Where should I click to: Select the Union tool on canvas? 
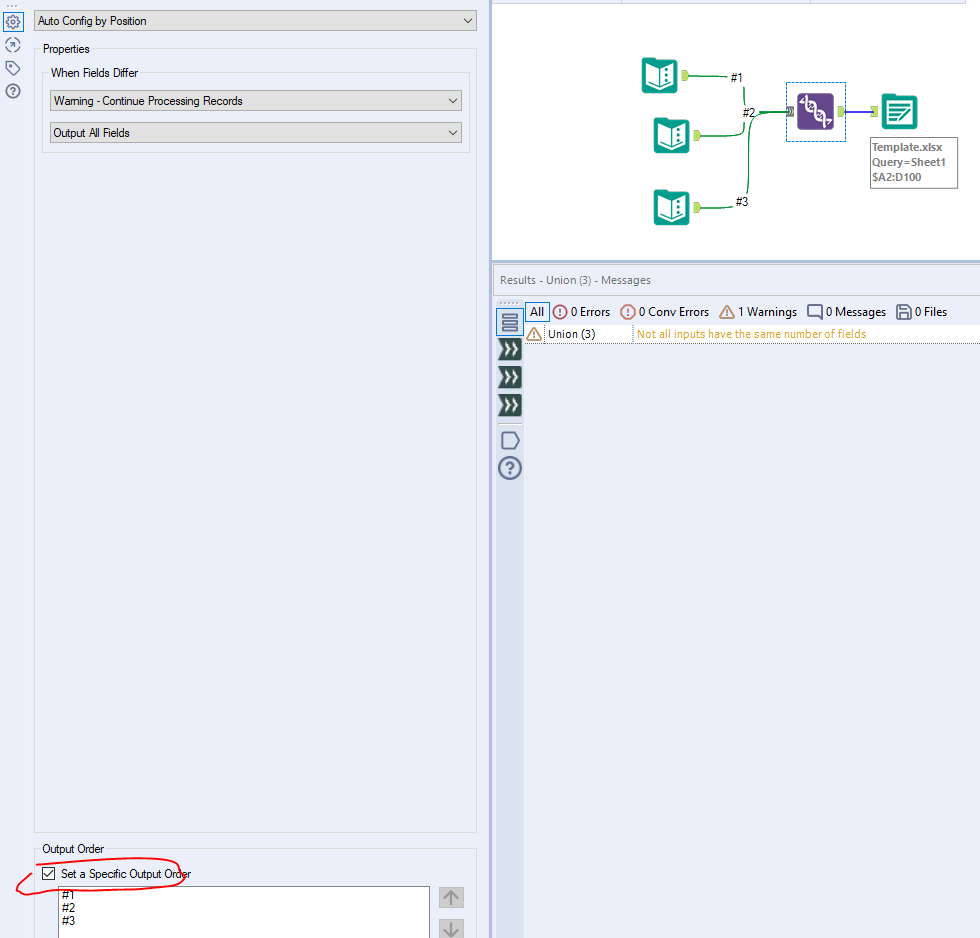(816, 111)
